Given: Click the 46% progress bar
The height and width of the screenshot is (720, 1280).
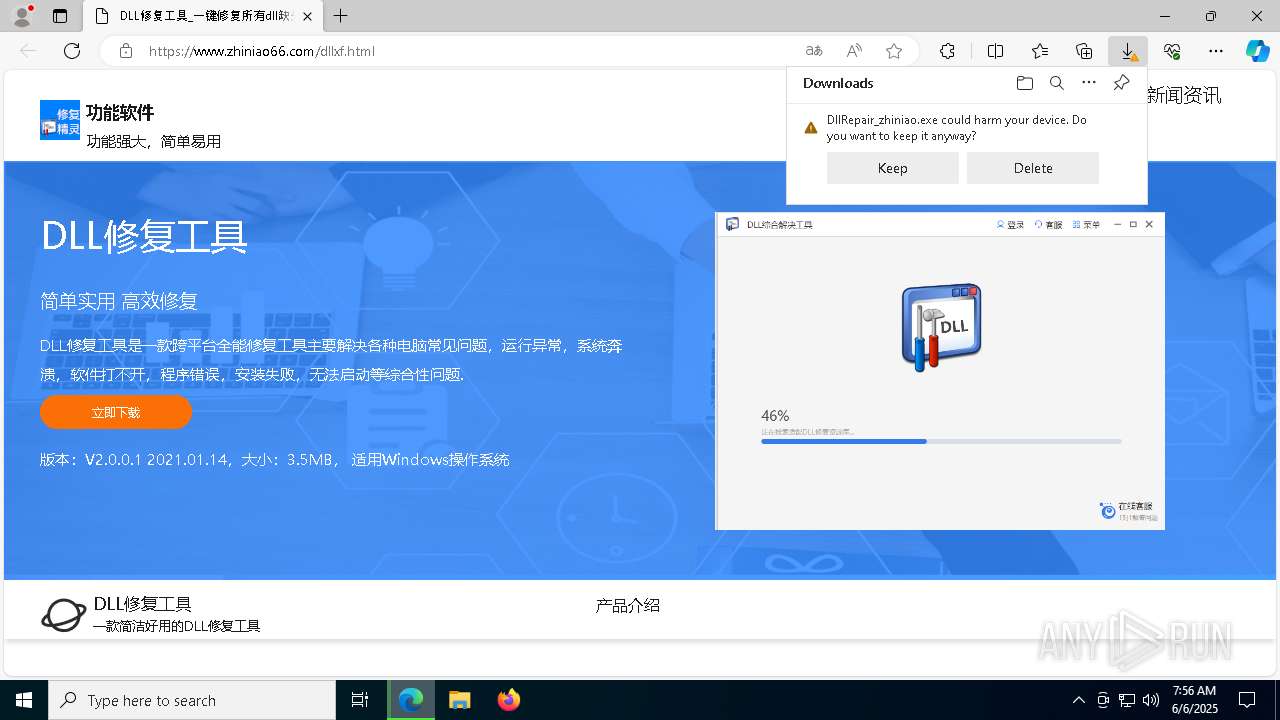Looking at the screenshot, I should pos(941,441).
